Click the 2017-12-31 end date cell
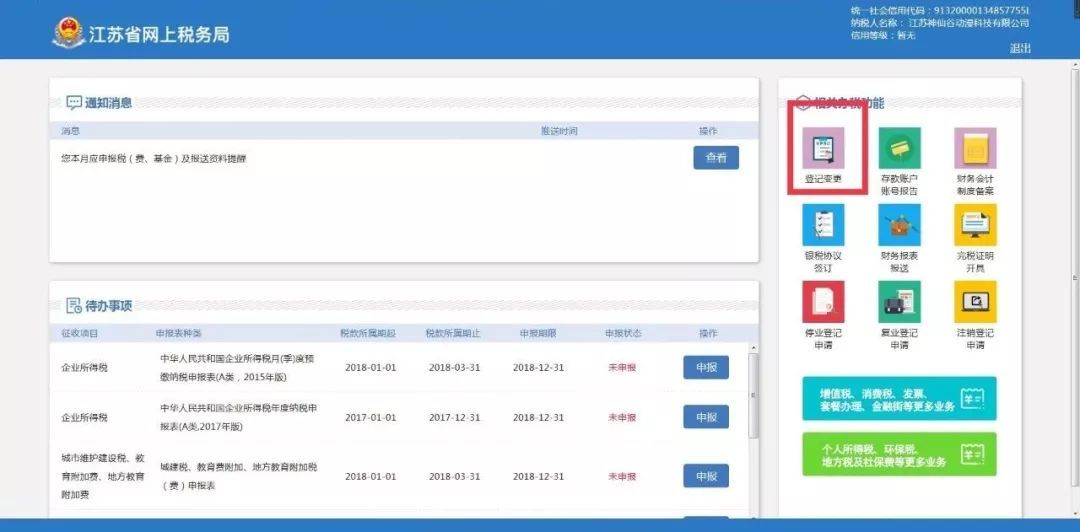The width and height of the screenshot is (1080, 532). pyautogui.click(x=455, y=418)
